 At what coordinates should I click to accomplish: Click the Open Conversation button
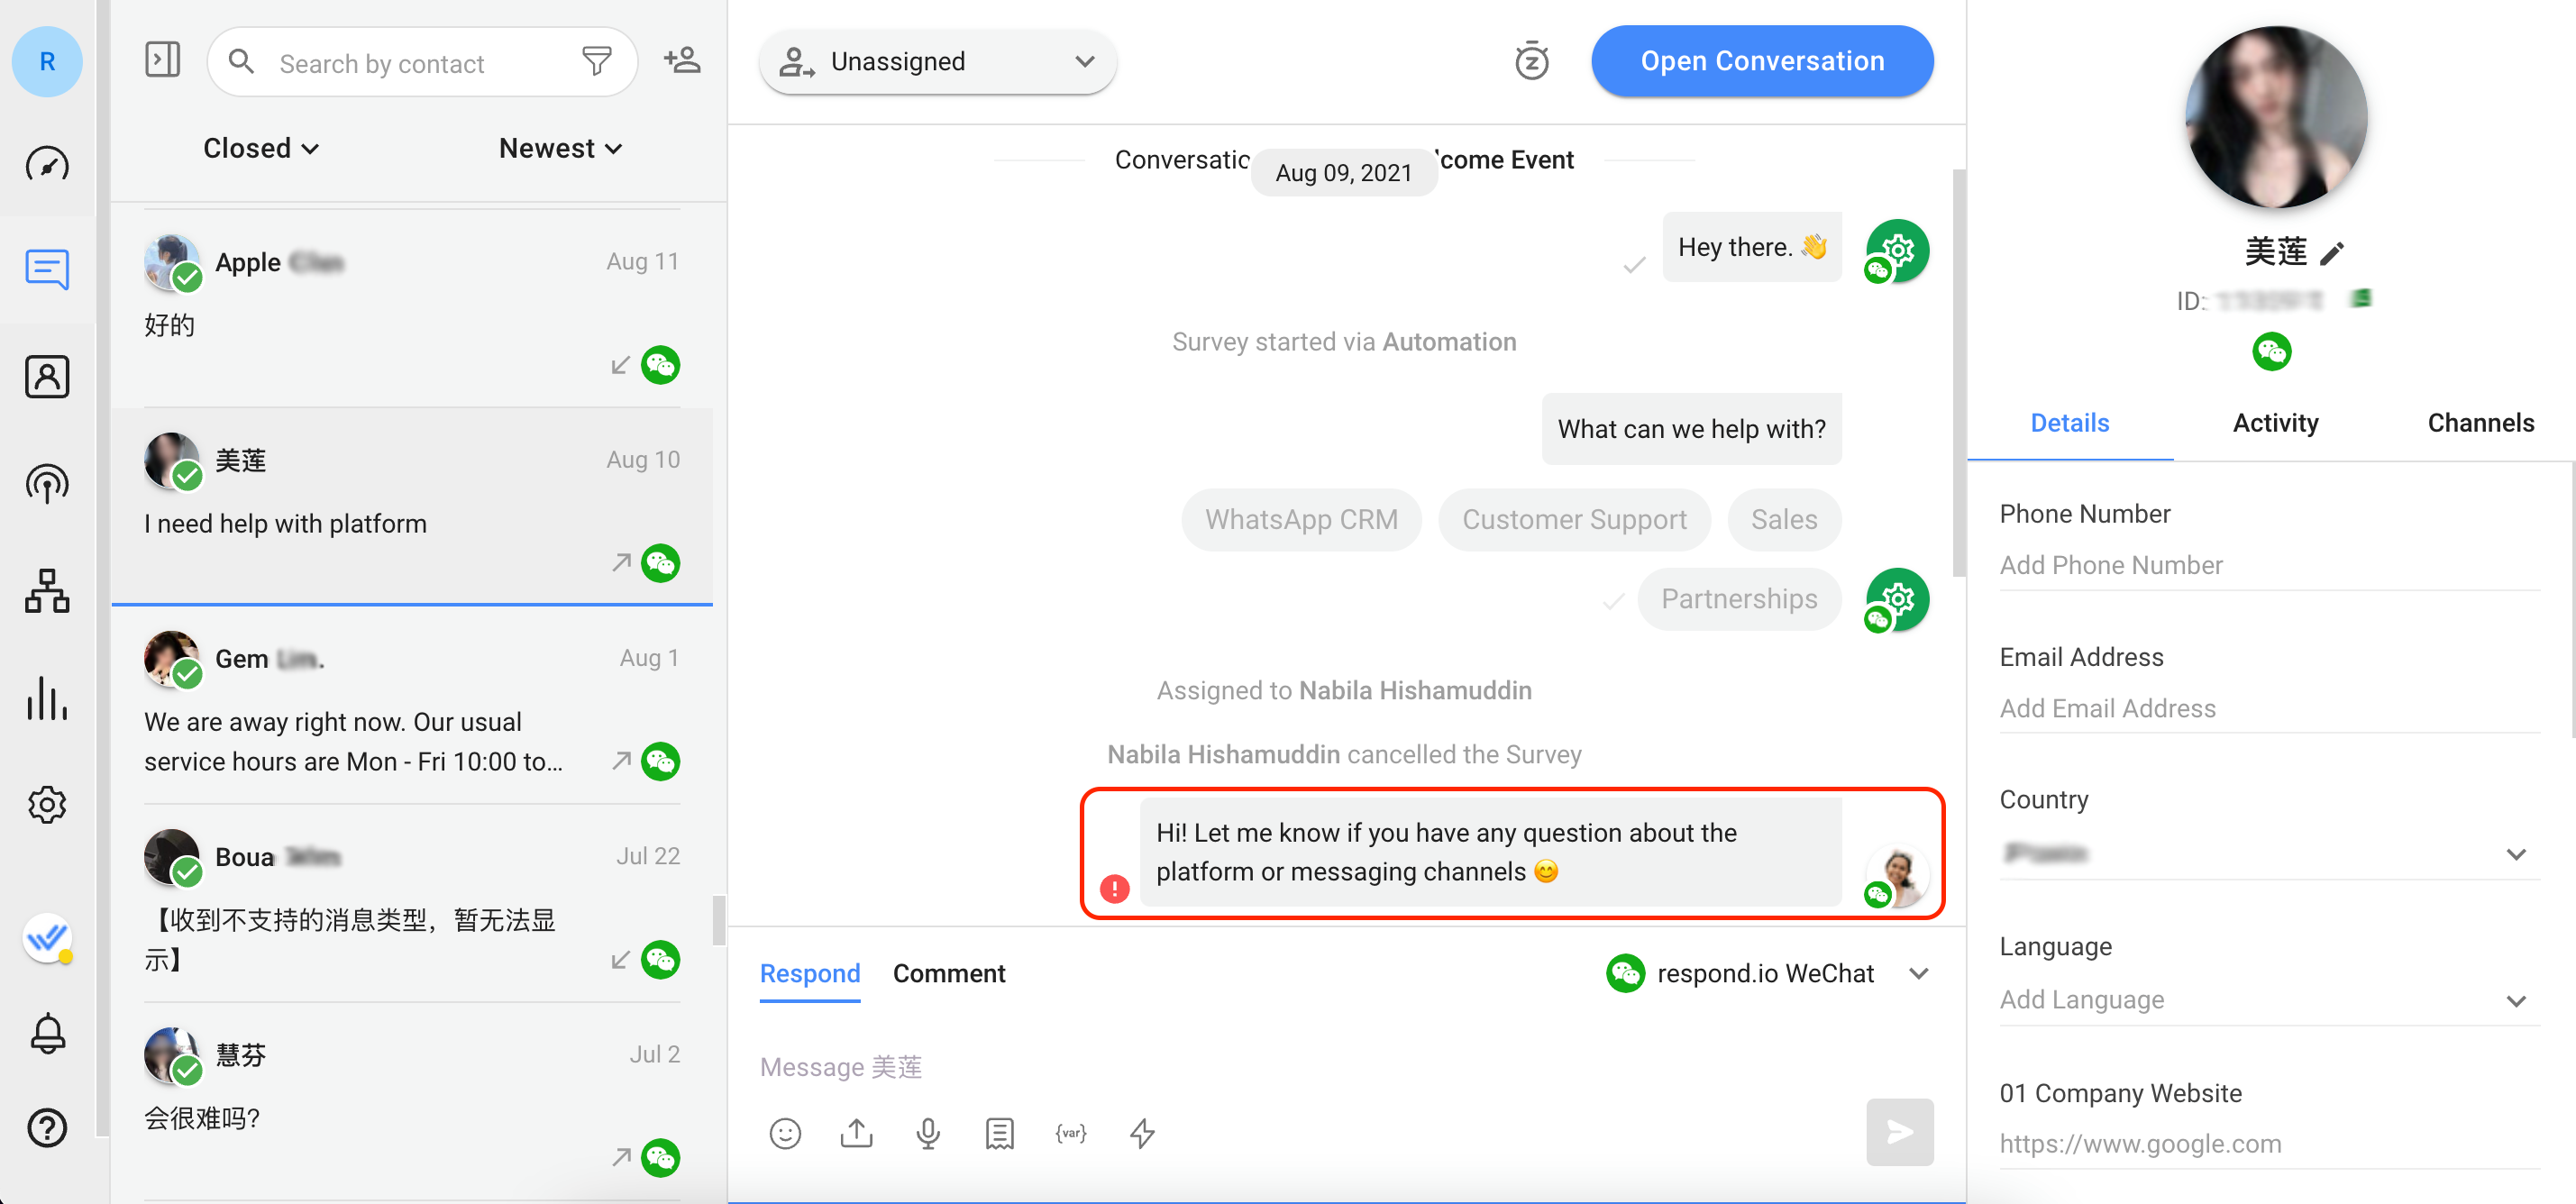click(x=1762, y=61)
